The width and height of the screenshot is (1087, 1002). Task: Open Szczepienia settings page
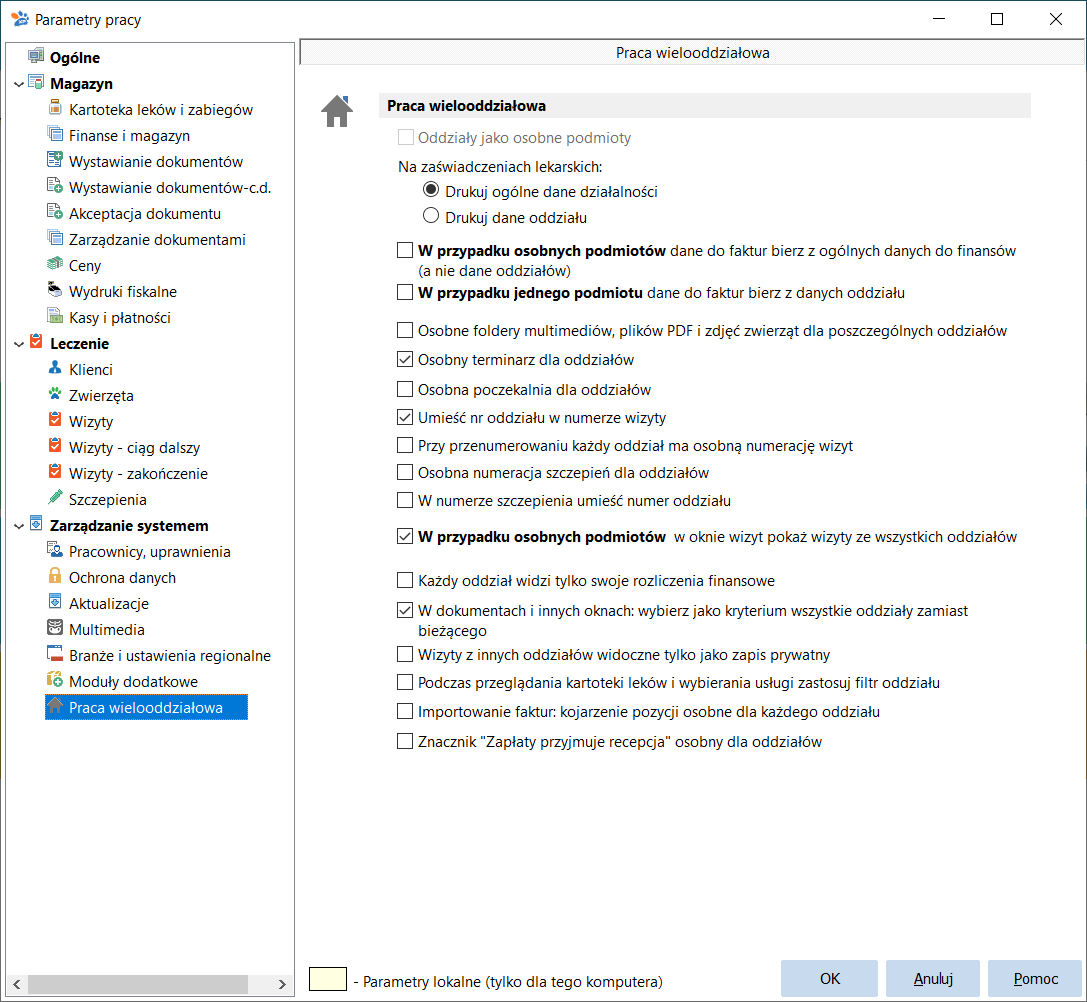107,499
